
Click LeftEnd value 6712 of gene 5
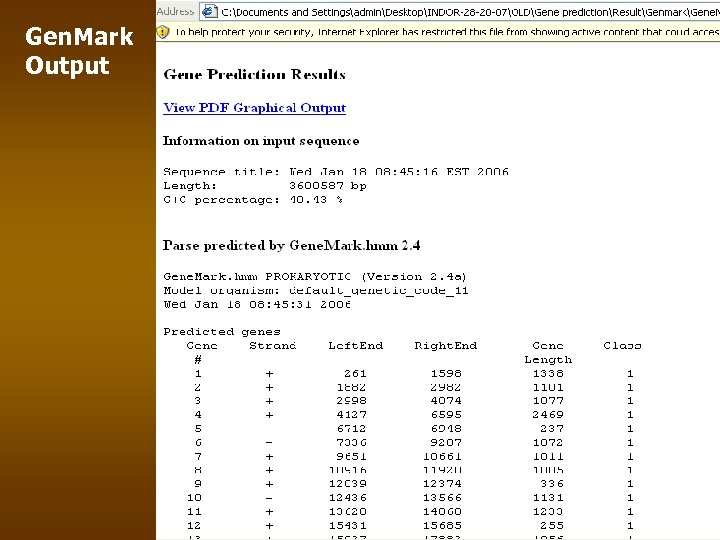(351, 429)
